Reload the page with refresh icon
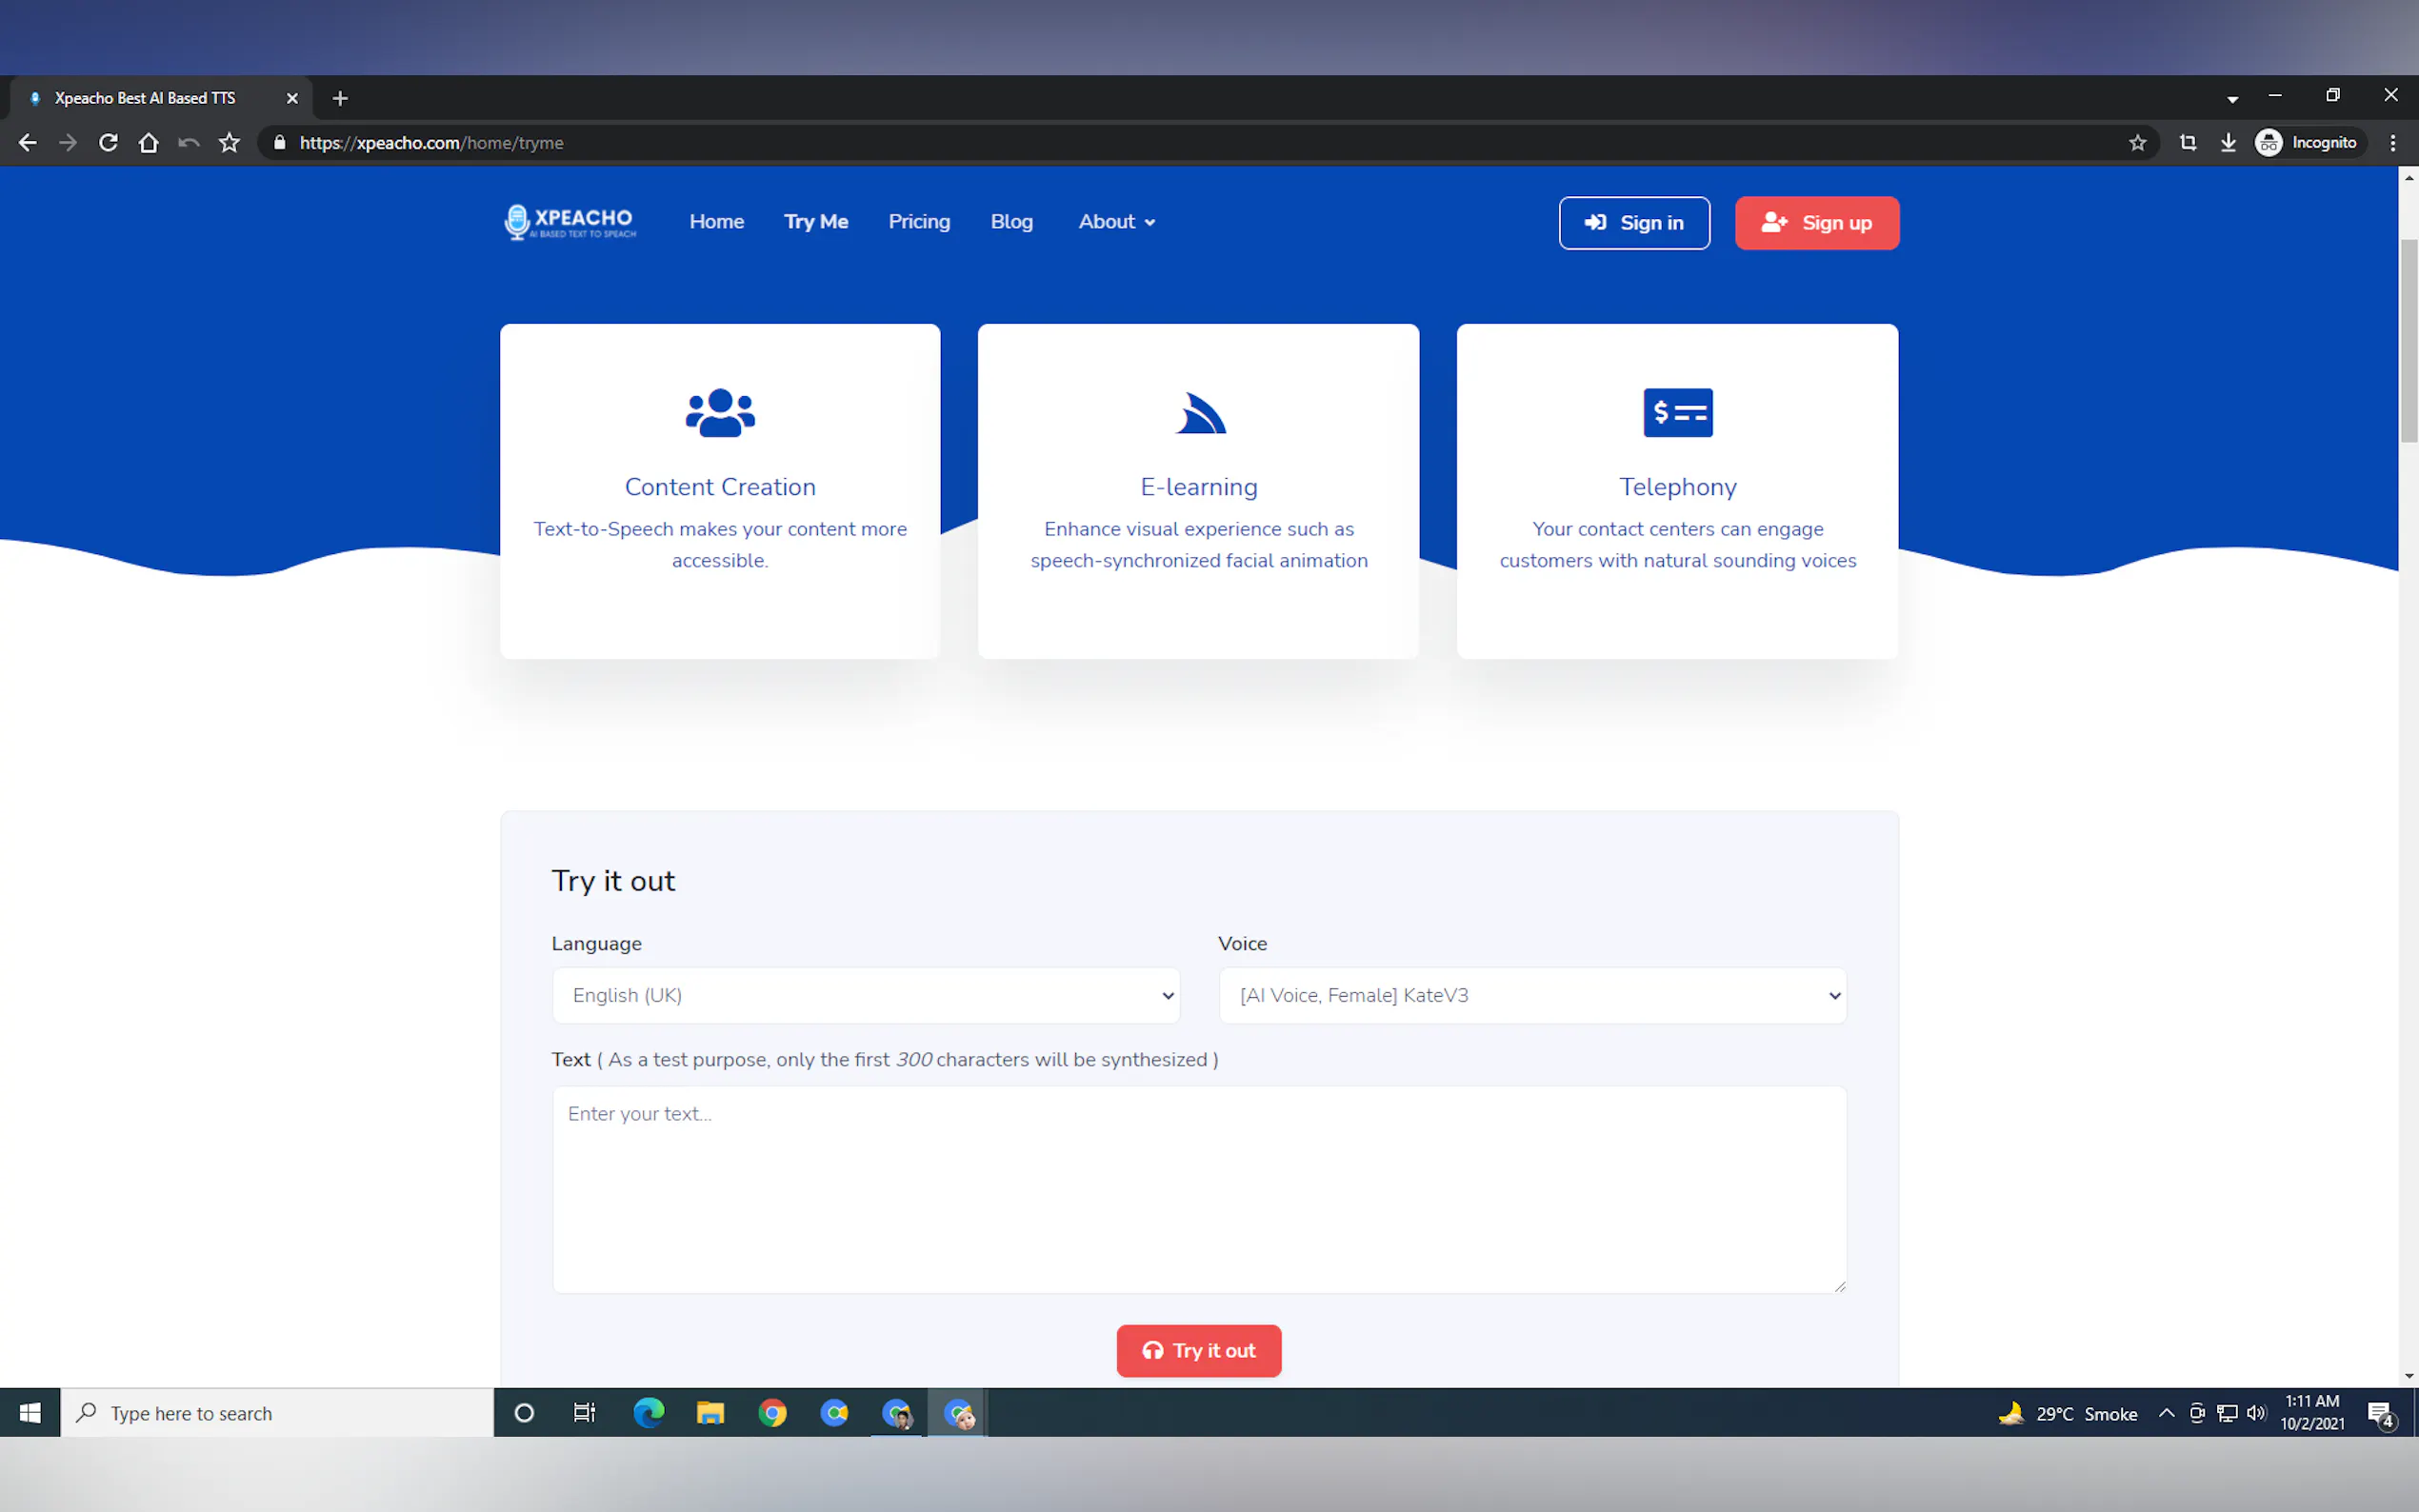This screenshot has width=2419, height=1512. pos(108,143)
